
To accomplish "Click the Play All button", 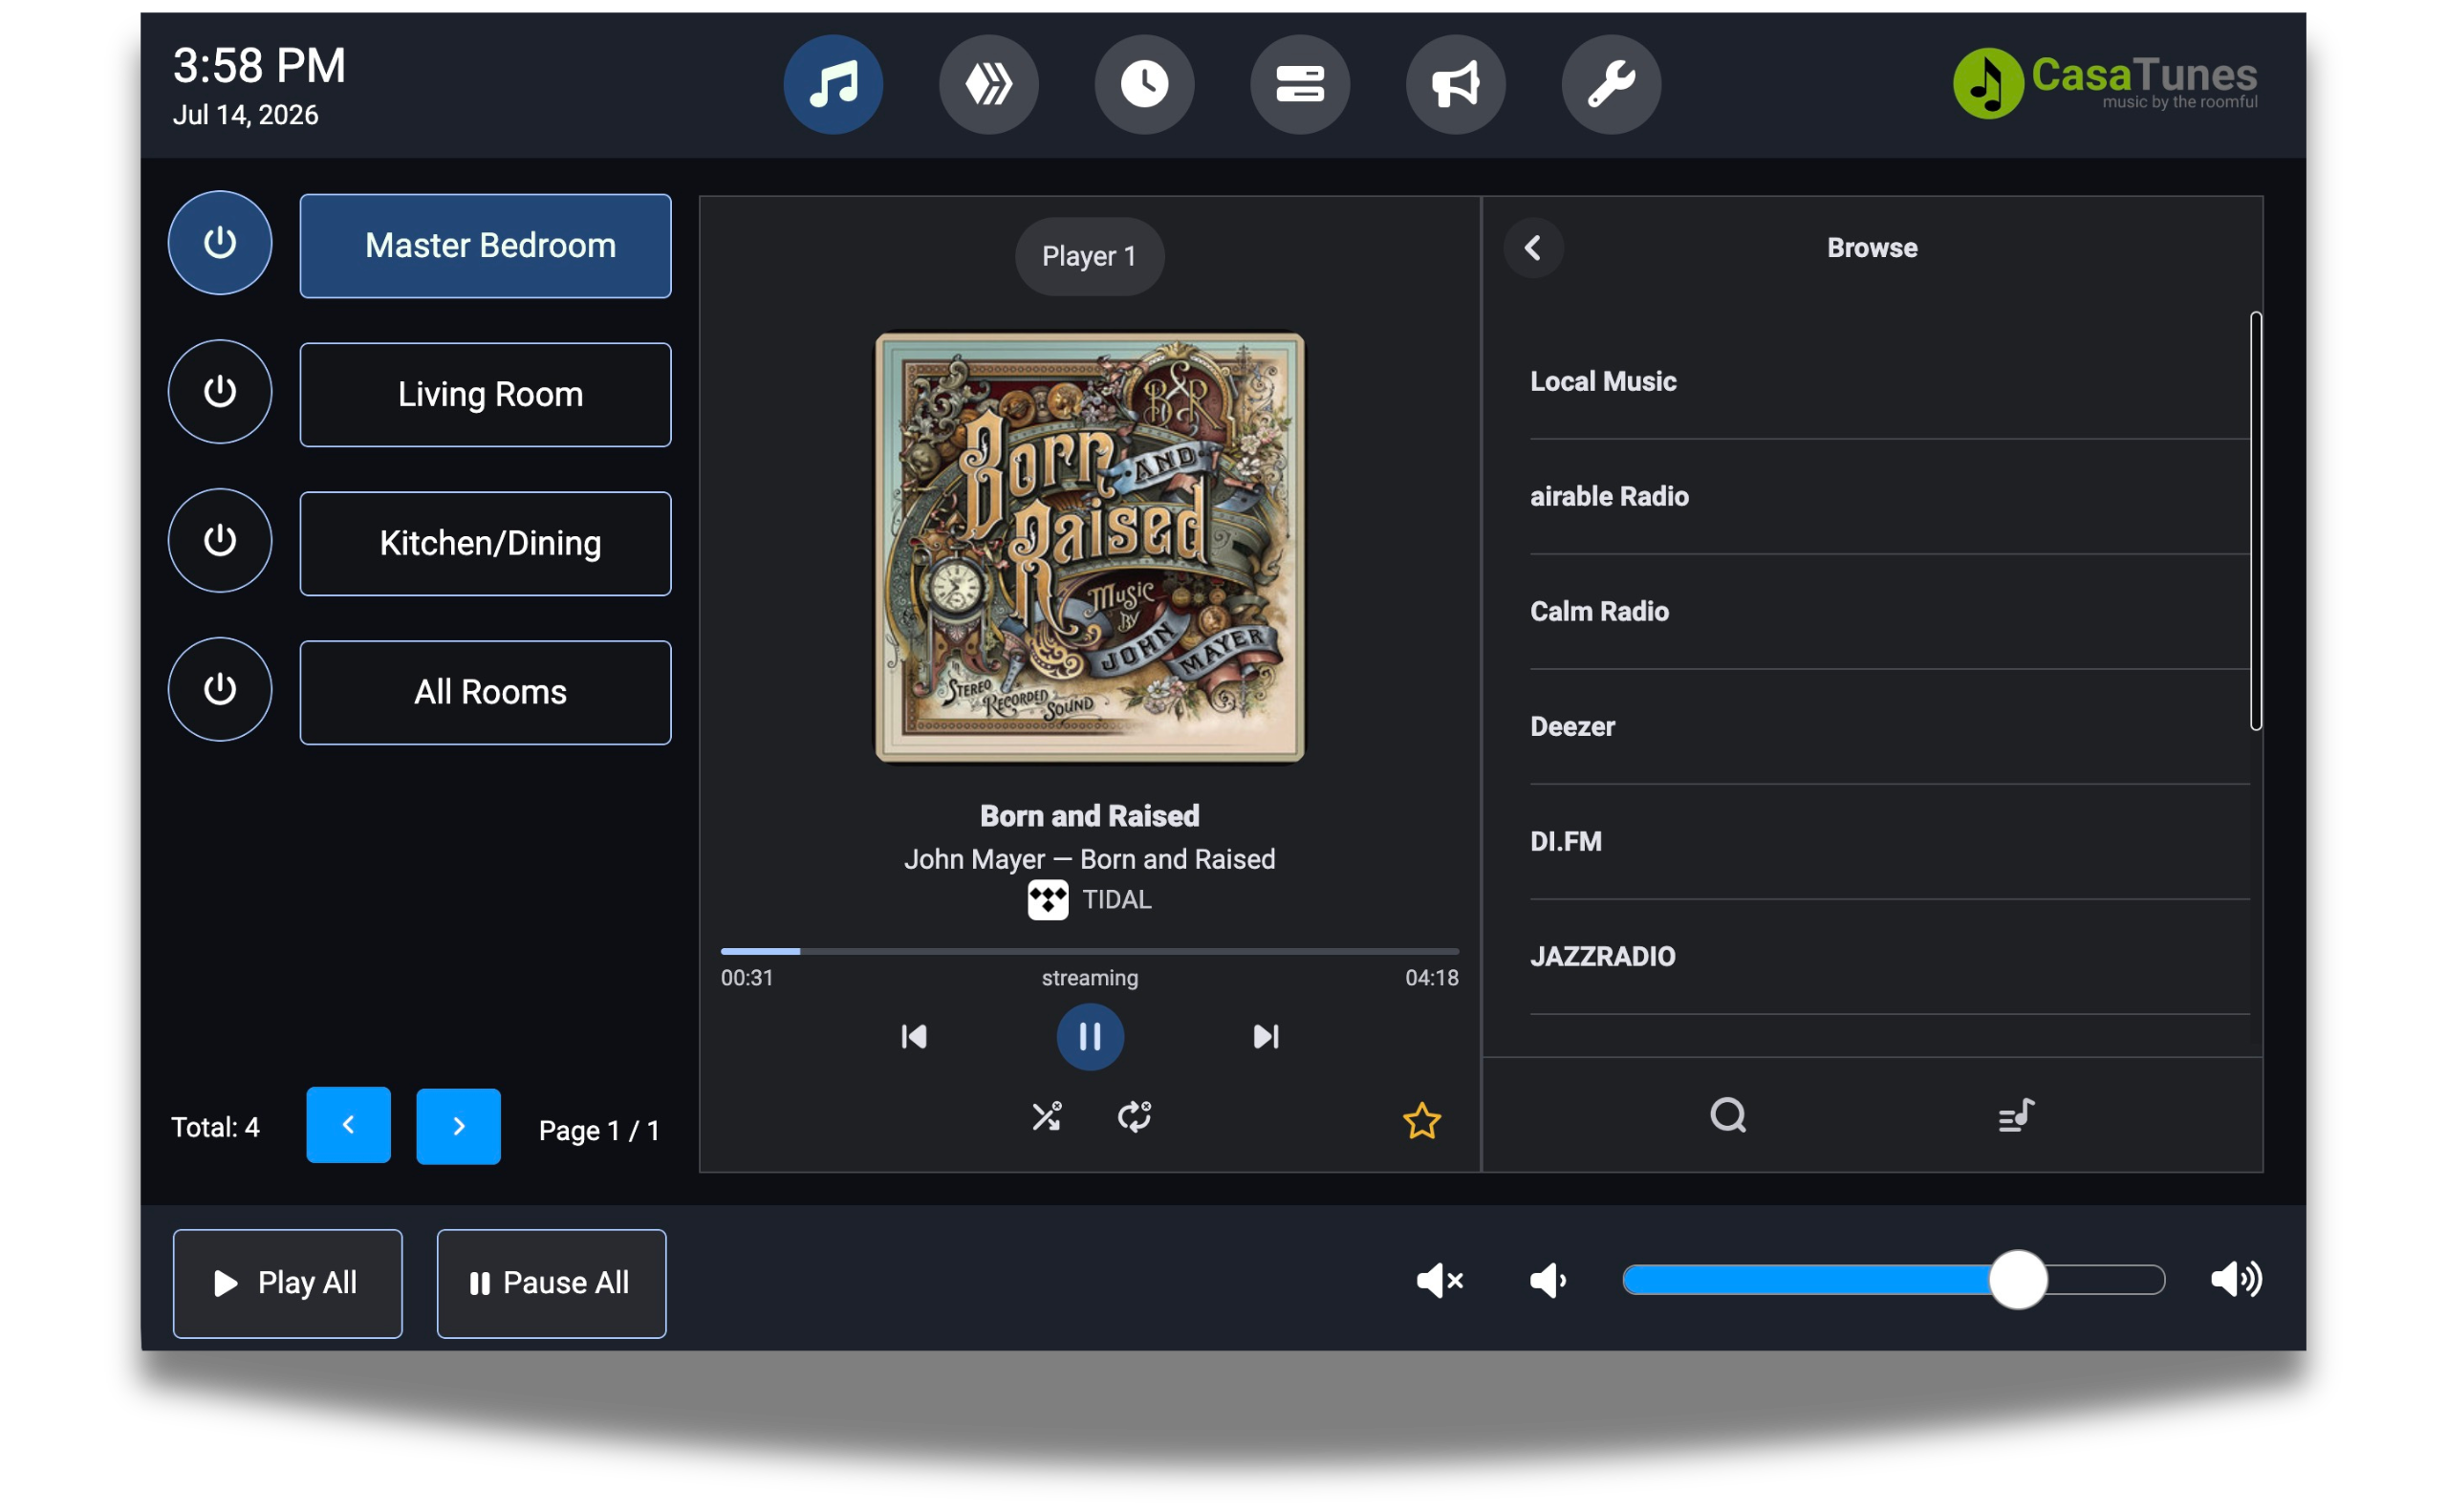I will (288, 1284).
